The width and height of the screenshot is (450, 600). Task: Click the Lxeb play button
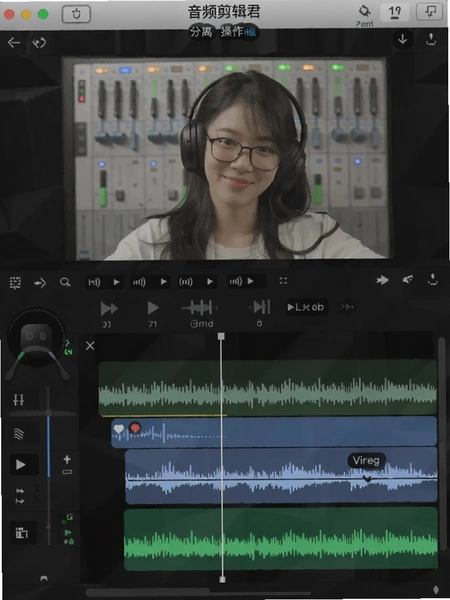306,307
